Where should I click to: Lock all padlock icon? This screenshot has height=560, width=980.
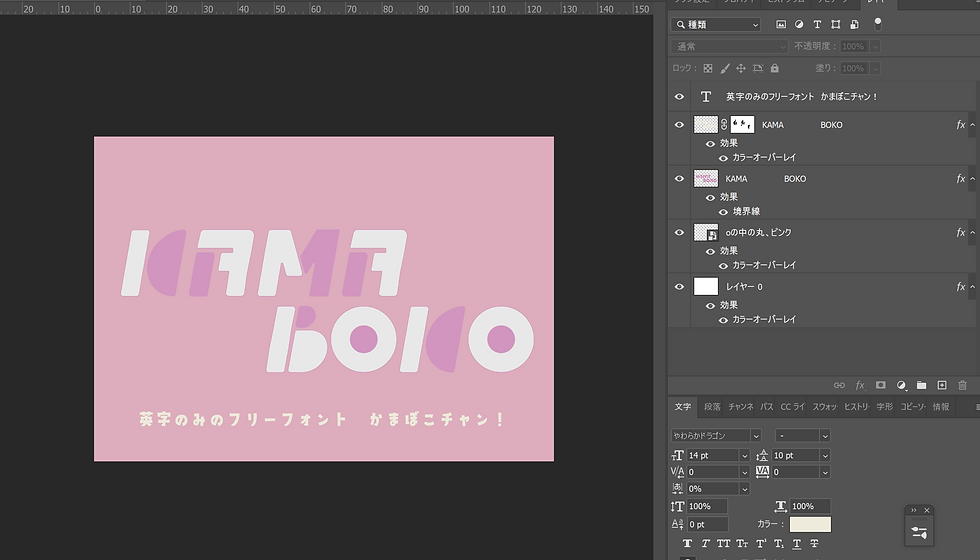[775, 68]
